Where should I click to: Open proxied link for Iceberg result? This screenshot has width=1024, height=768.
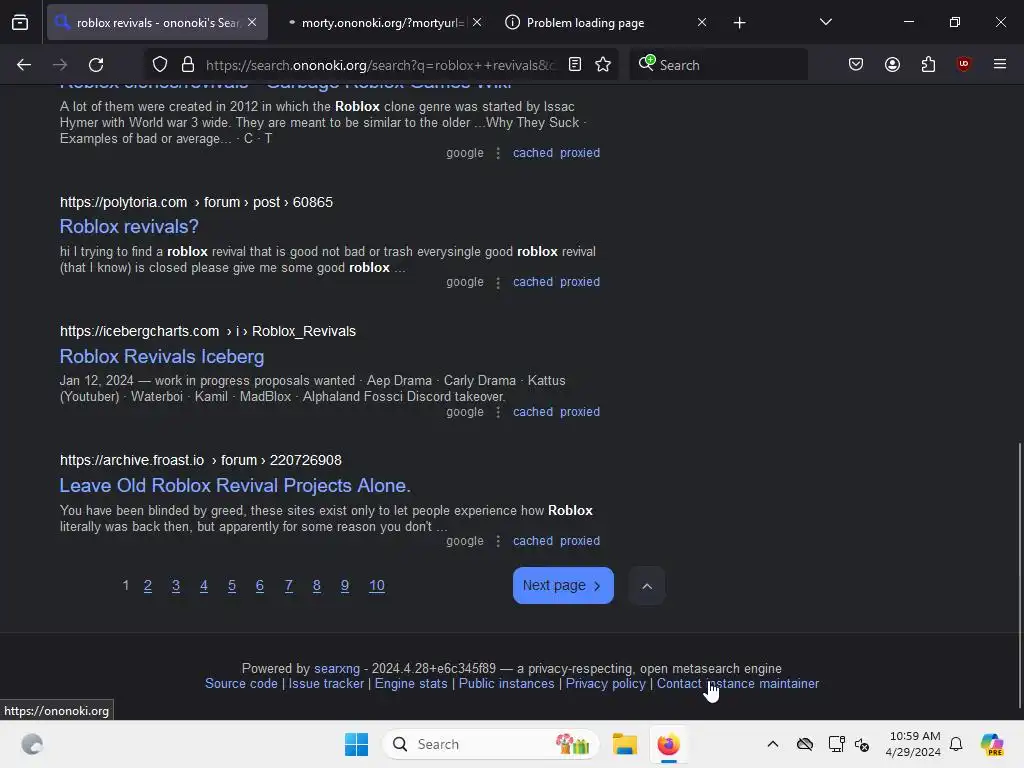coord(579,411)
